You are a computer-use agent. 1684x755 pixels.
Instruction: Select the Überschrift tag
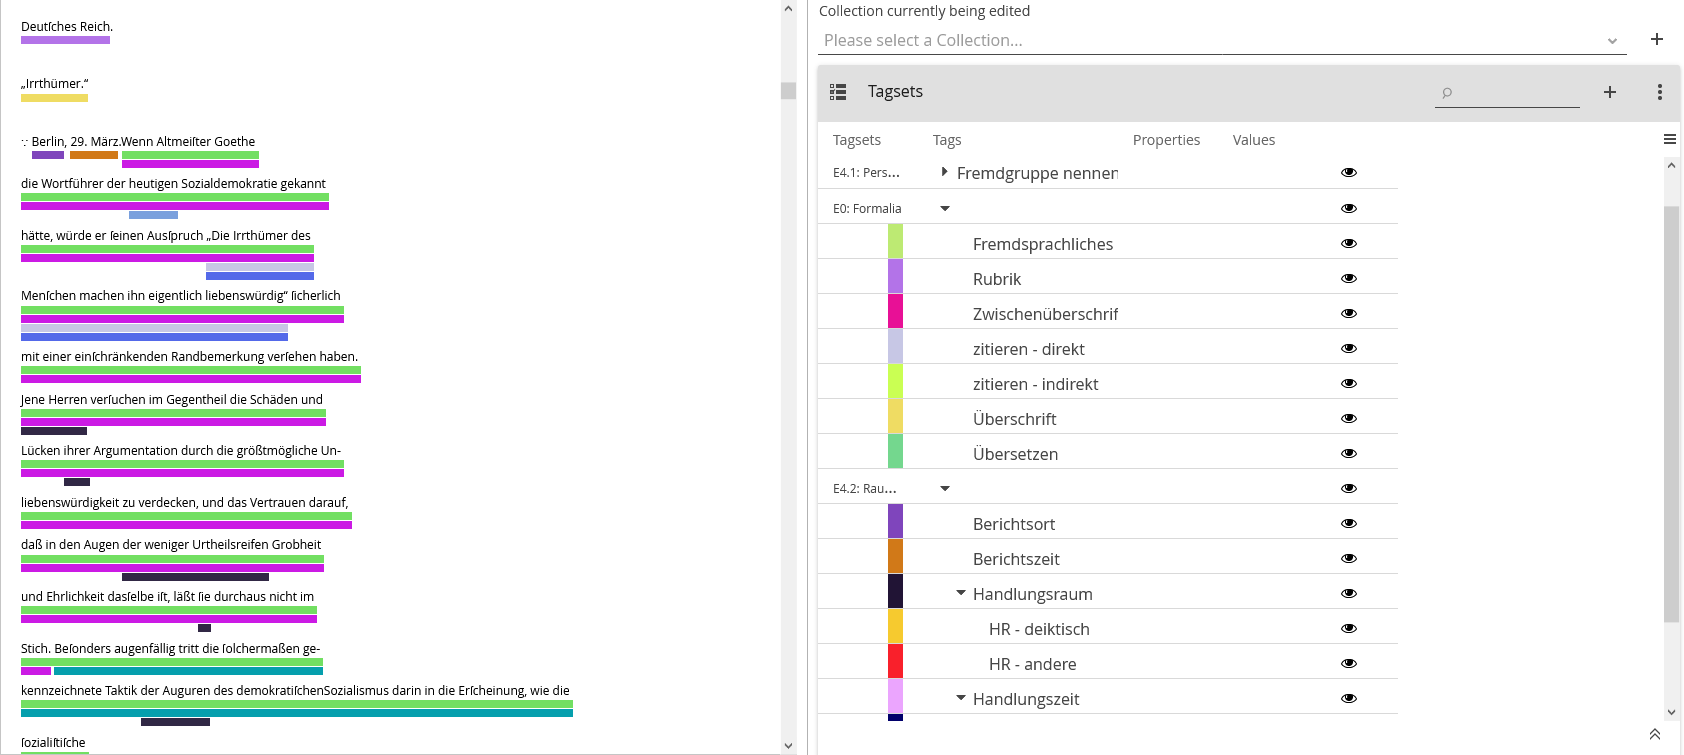1014,419
